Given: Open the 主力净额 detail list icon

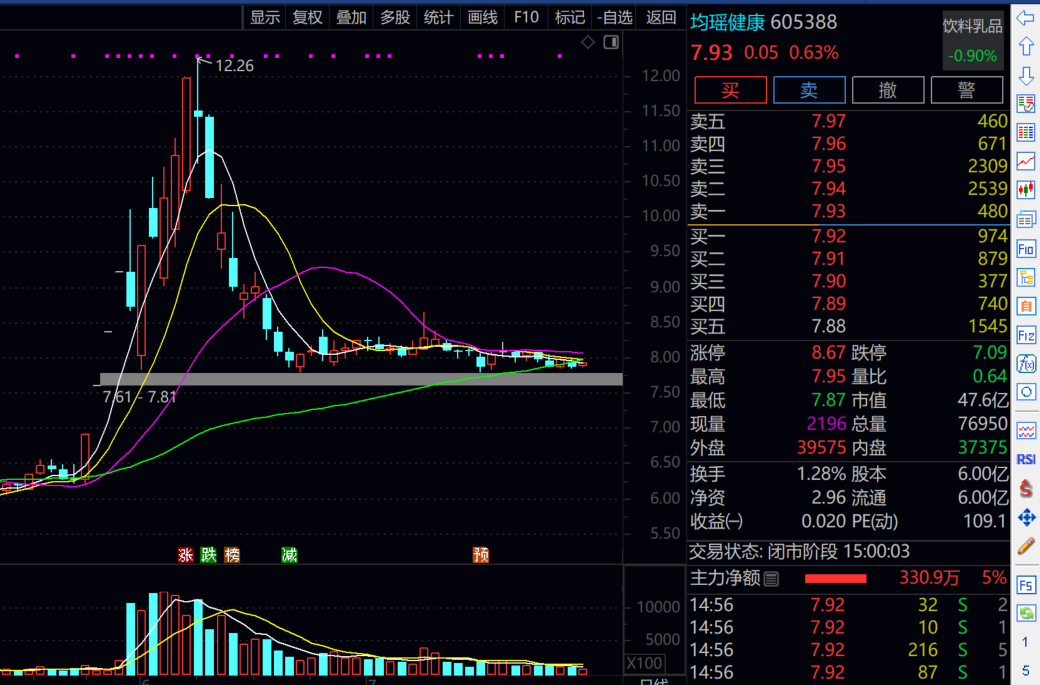Looking at the screenshot, I should coord(771,580).
